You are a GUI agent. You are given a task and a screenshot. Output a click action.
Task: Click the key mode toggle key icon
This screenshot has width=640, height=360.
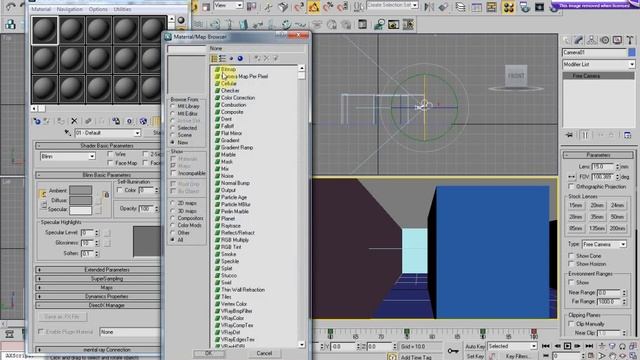(453, 350)
